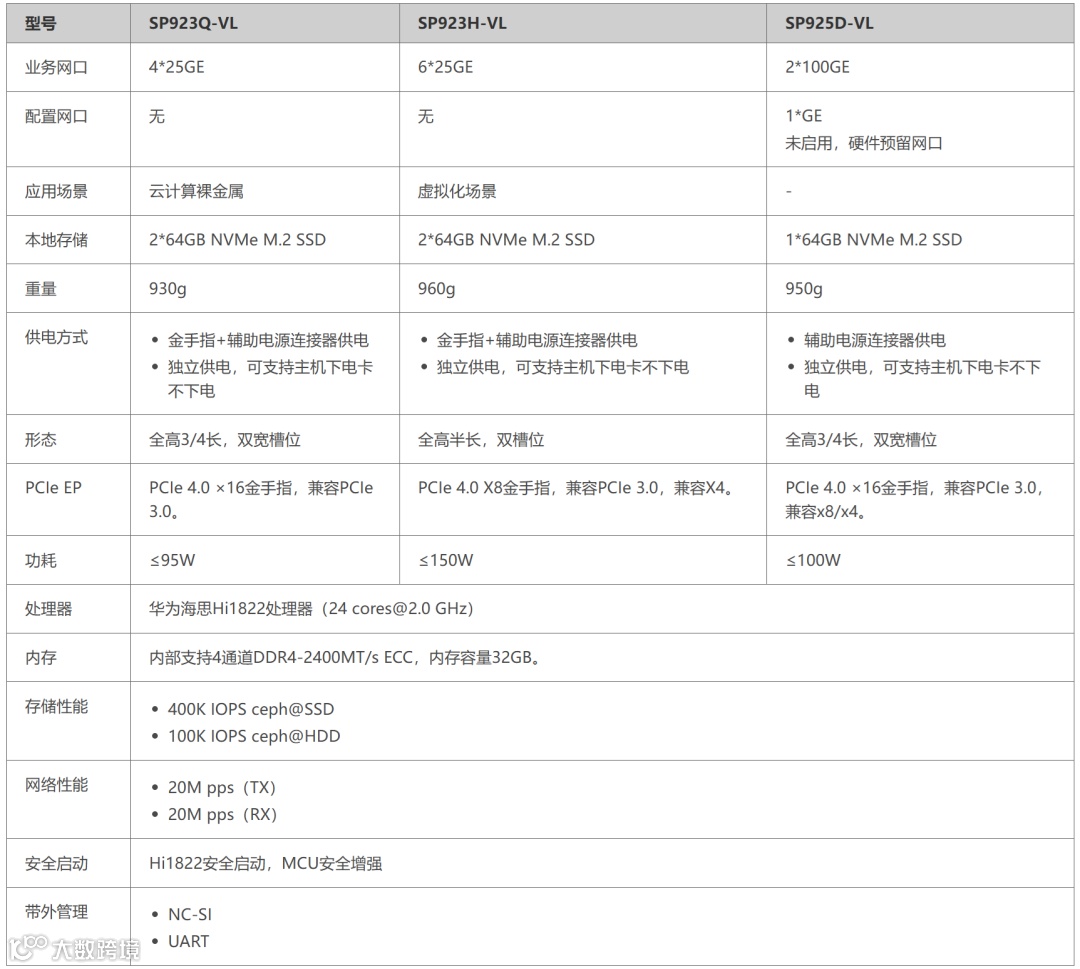
Task: Click the 960g weight value
Action: tap(437, 289)
